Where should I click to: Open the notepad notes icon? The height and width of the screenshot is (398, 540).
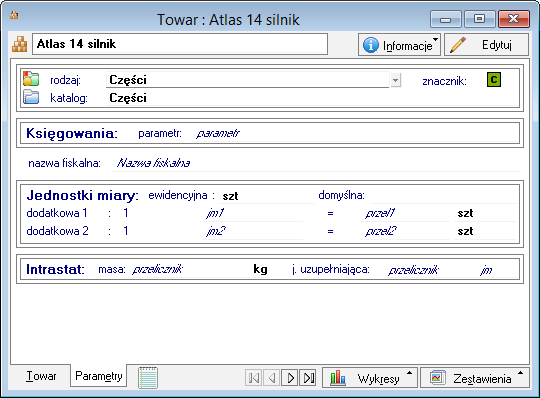tap(148, 378)
